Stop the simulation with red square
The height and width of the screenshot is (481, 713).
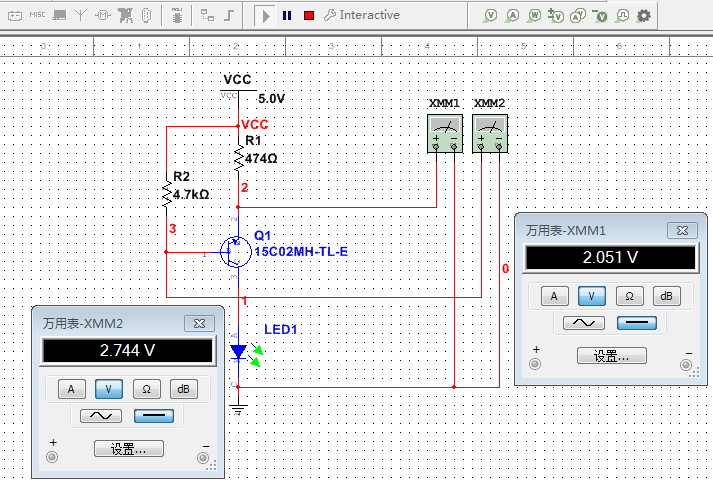click(309, 16)
